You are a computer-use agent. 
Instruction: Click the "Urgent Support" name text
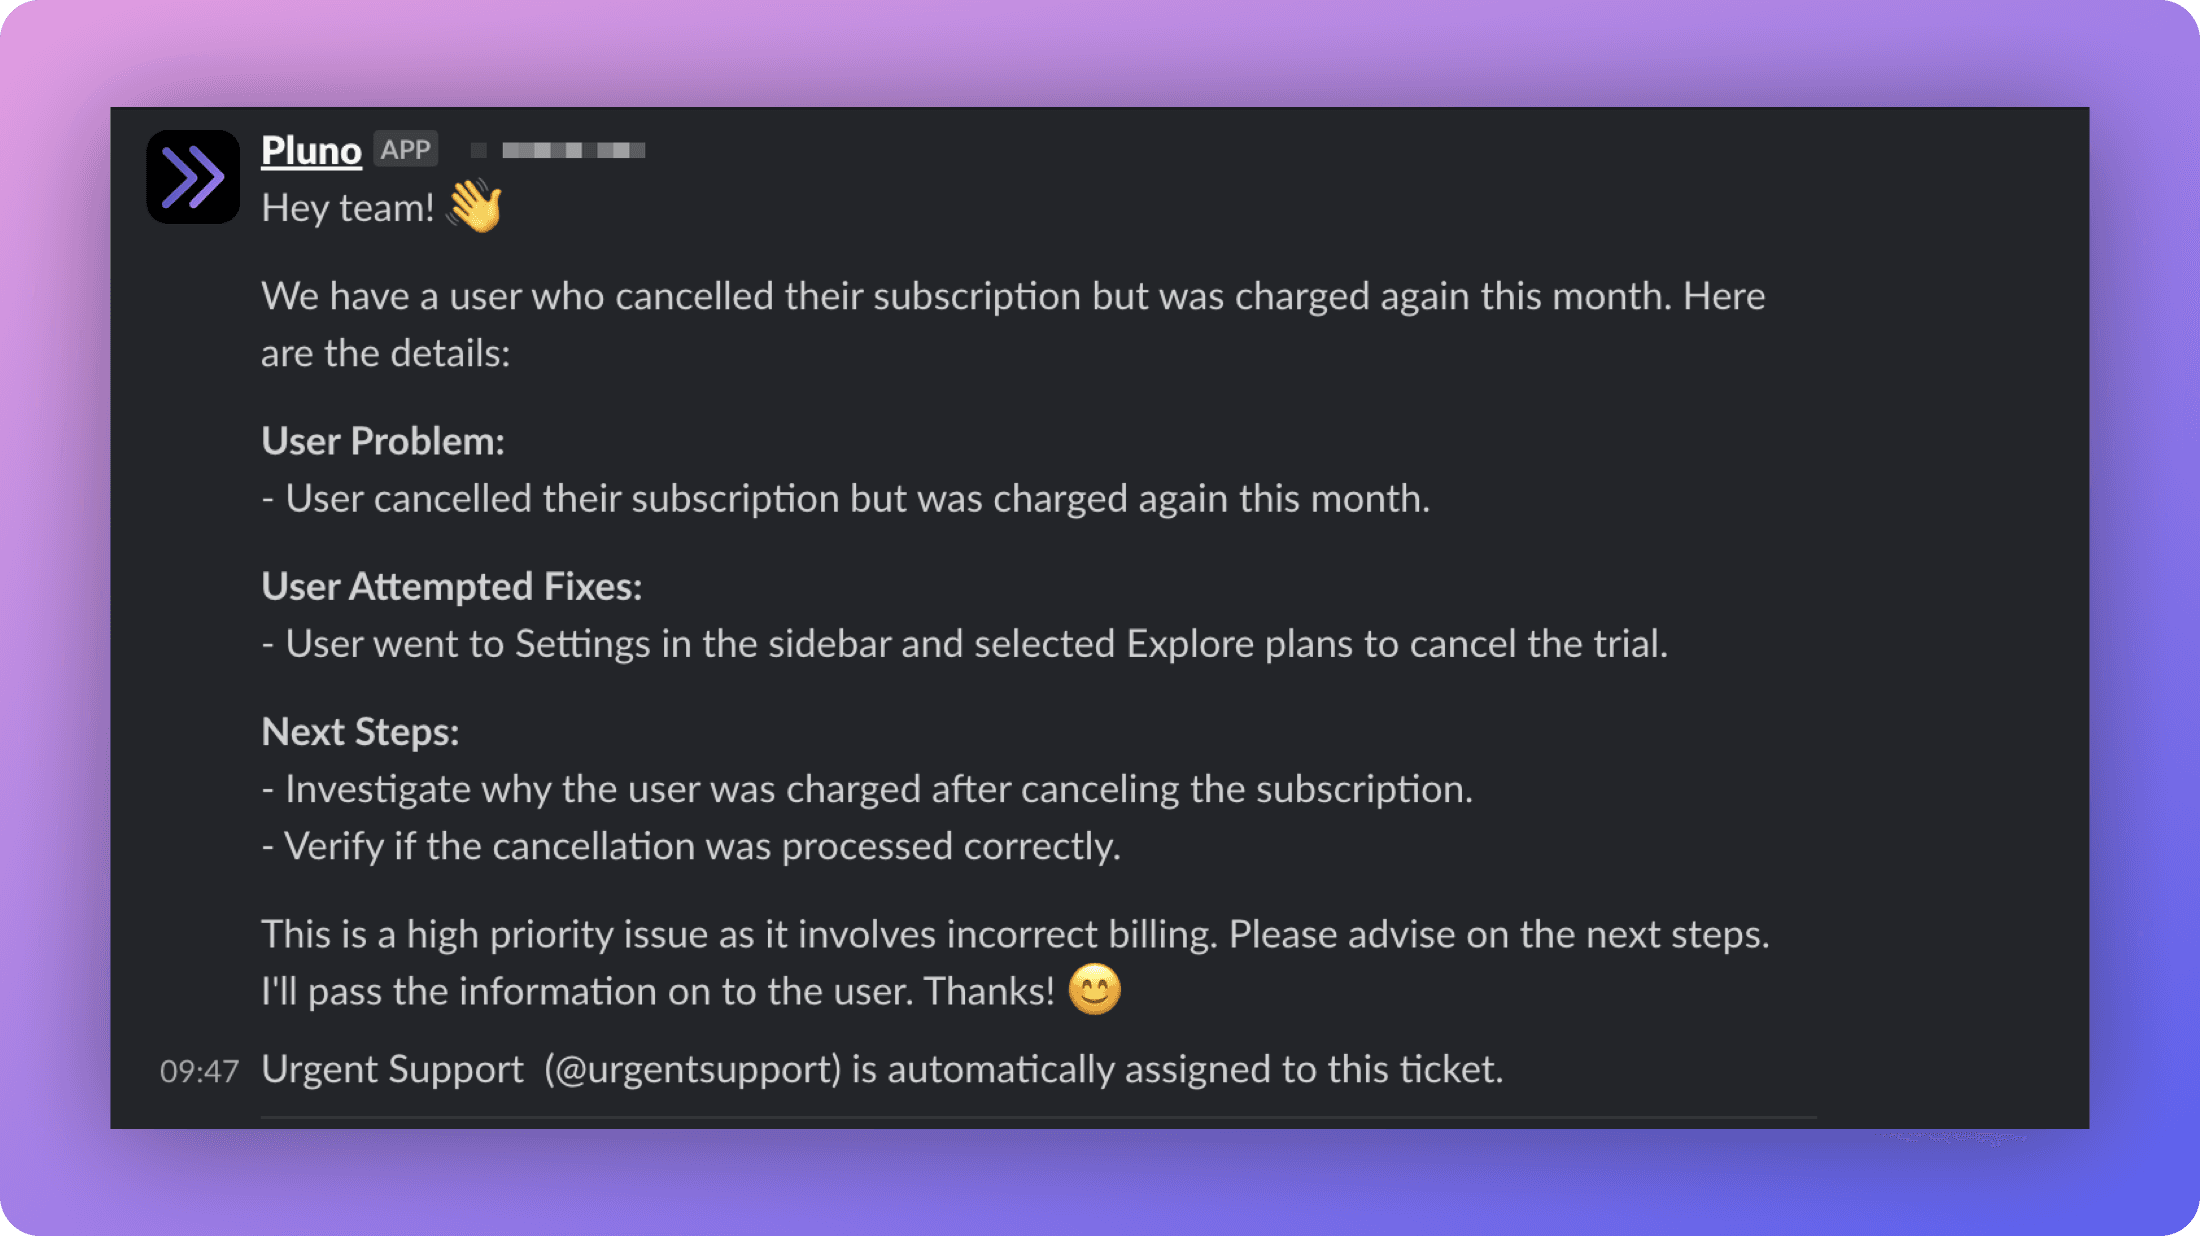coord(392,1069)
